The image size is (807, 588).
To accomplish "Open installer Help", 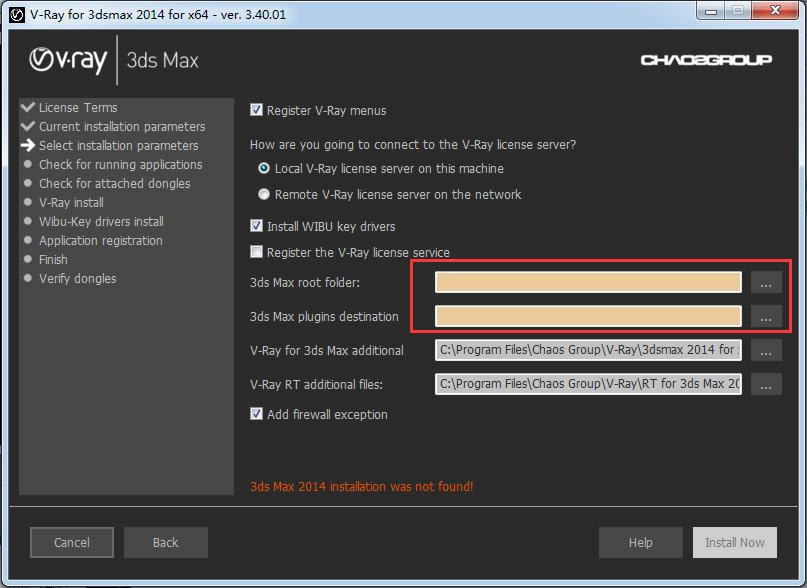I will coord(641,542).
